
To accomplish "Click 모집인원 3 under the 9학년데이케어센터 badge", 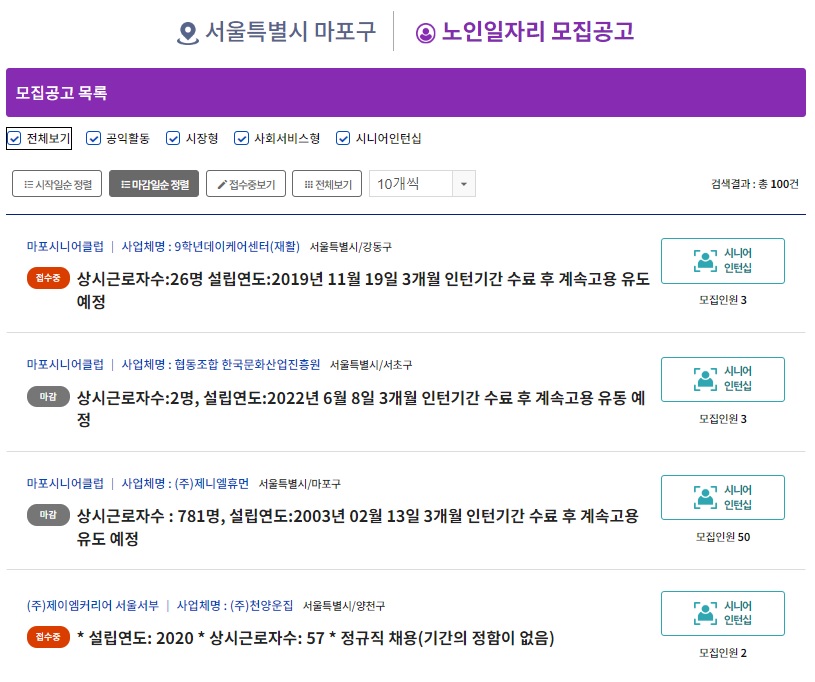I will [x=723, y=300].
